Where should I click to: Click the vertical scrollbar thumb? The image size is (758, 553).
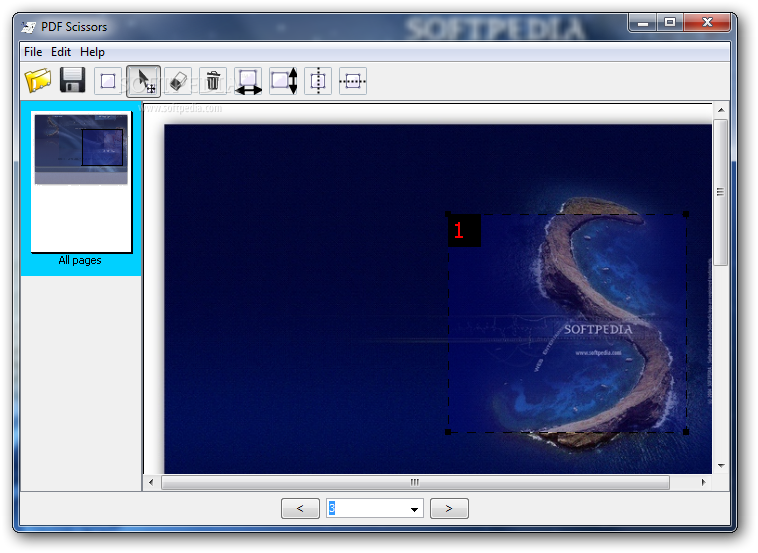tap(721, 192)
